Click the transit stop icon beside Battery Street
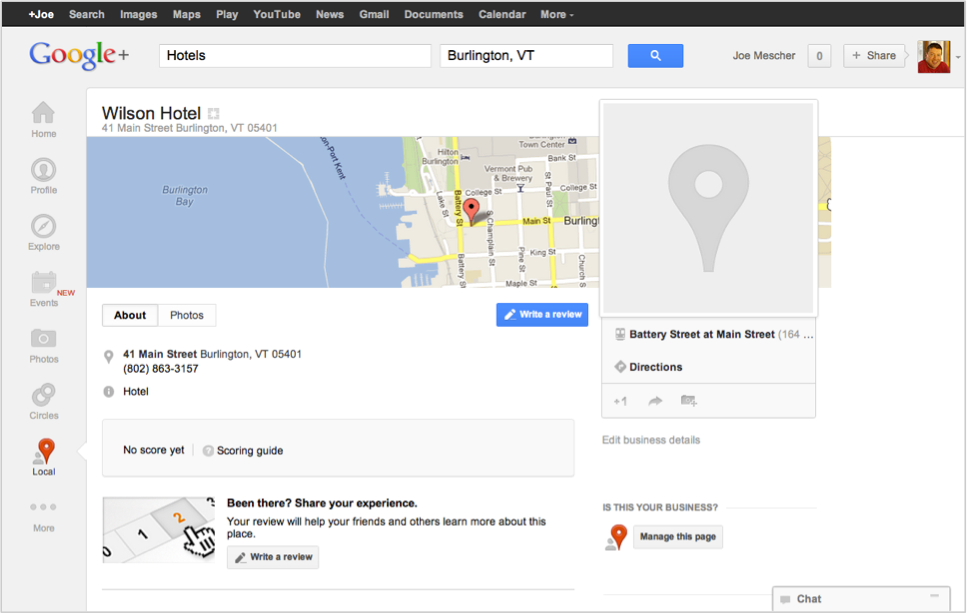 point(620,334)
